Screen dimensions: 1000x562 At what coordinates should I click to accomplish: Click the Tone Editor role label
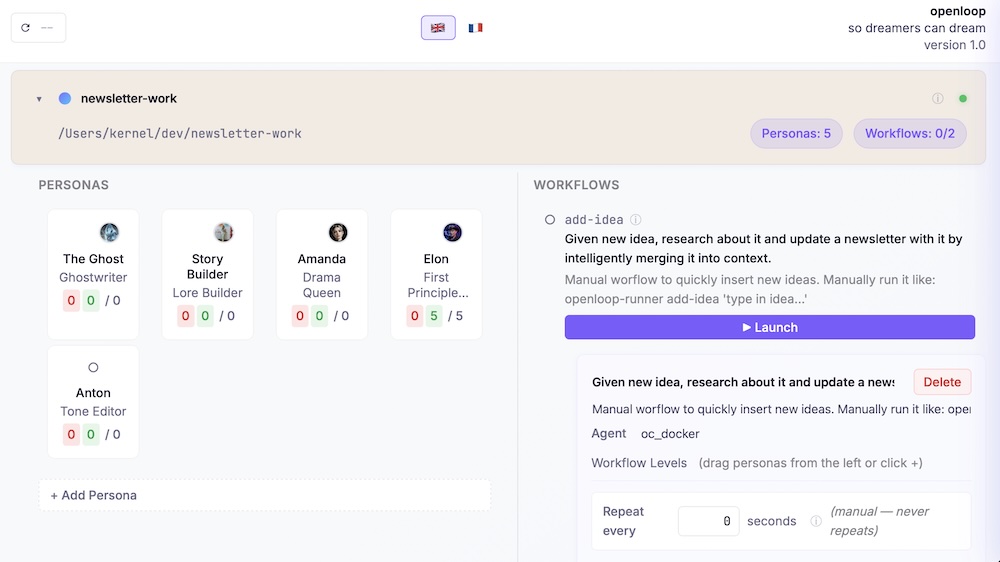[x=93, y=411]
